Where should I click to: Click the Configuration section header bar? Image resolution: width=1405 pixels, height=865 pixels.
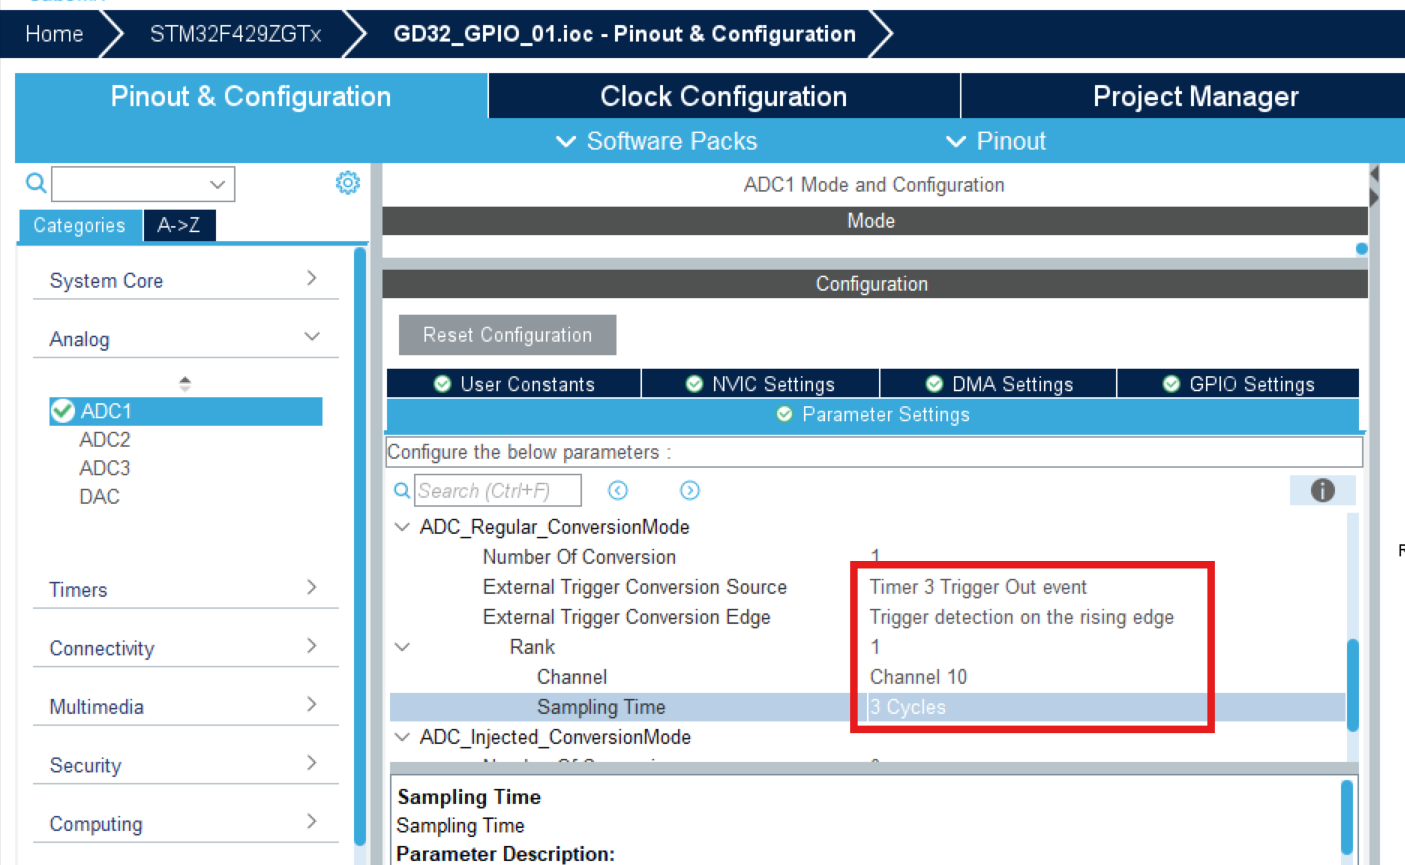tap(874, 284)
